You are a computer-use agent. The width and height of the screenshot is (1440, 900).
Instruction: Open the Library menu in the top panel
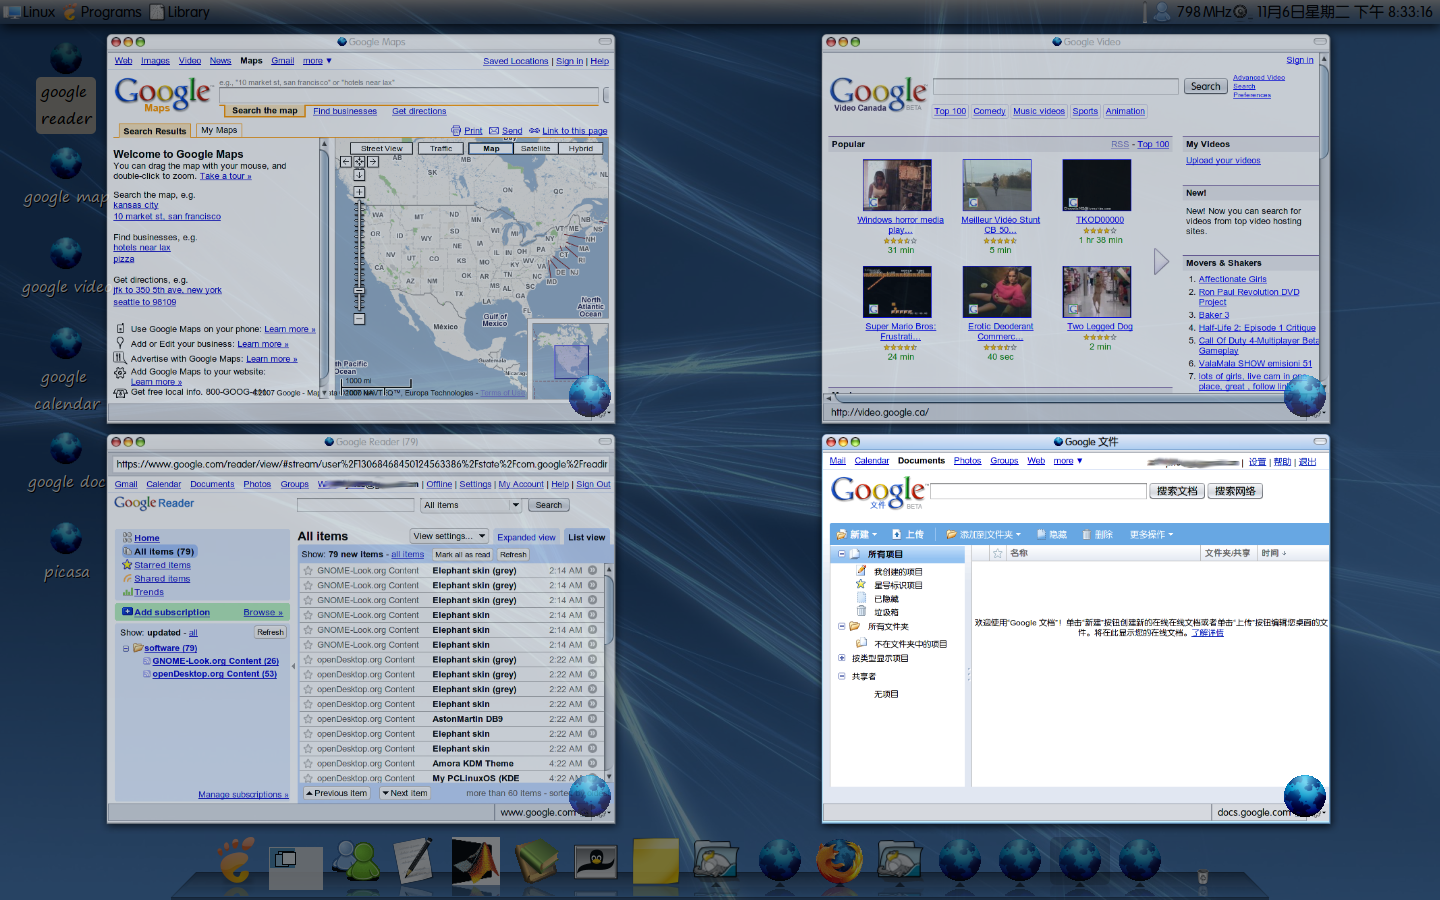[x=180, y=12]
